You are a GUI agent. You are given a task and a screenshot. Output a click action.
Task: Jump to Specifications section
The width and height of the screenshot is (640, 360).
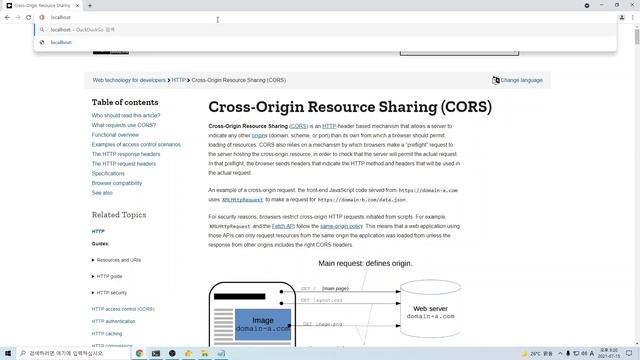[x=108, y=173]
